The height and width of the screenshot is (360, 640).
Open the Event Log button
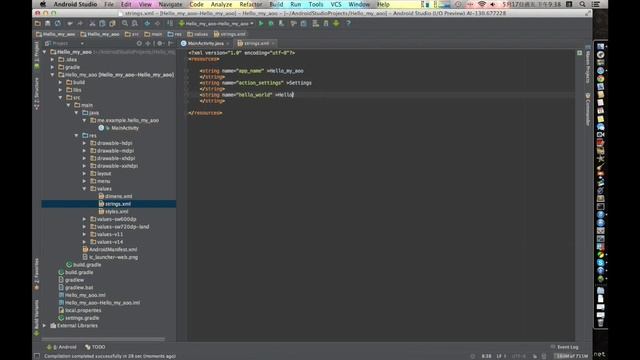(564, 347)
